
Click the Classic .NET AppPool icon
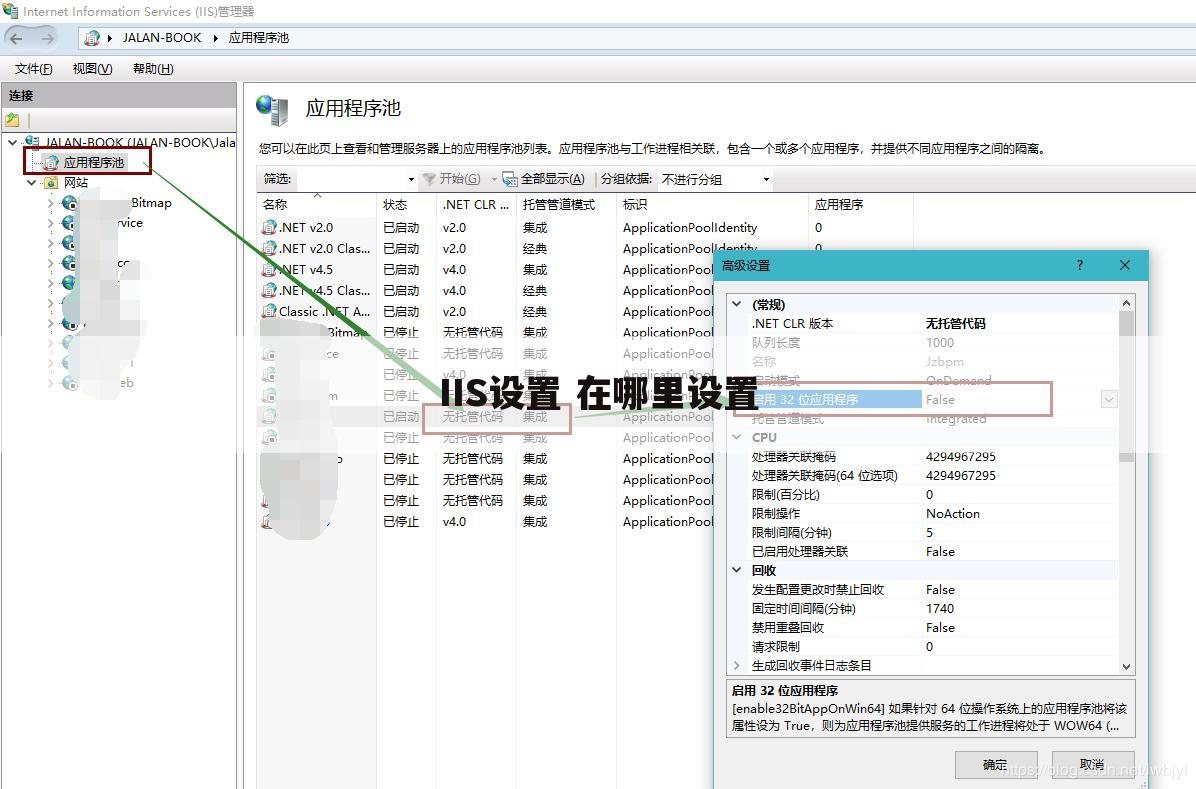click(x=270, y=311)
